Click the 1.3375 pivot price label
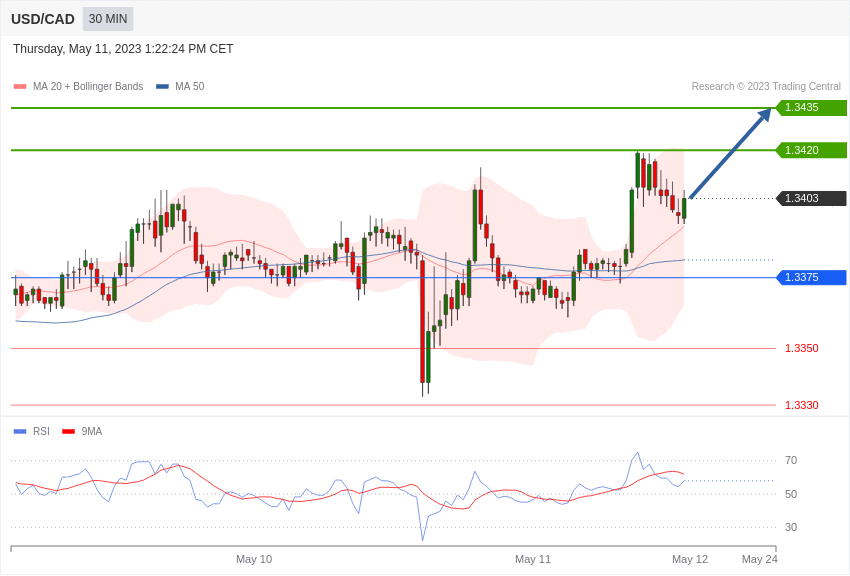The height and width of the screenshot is (576, 850). [811, 277]
